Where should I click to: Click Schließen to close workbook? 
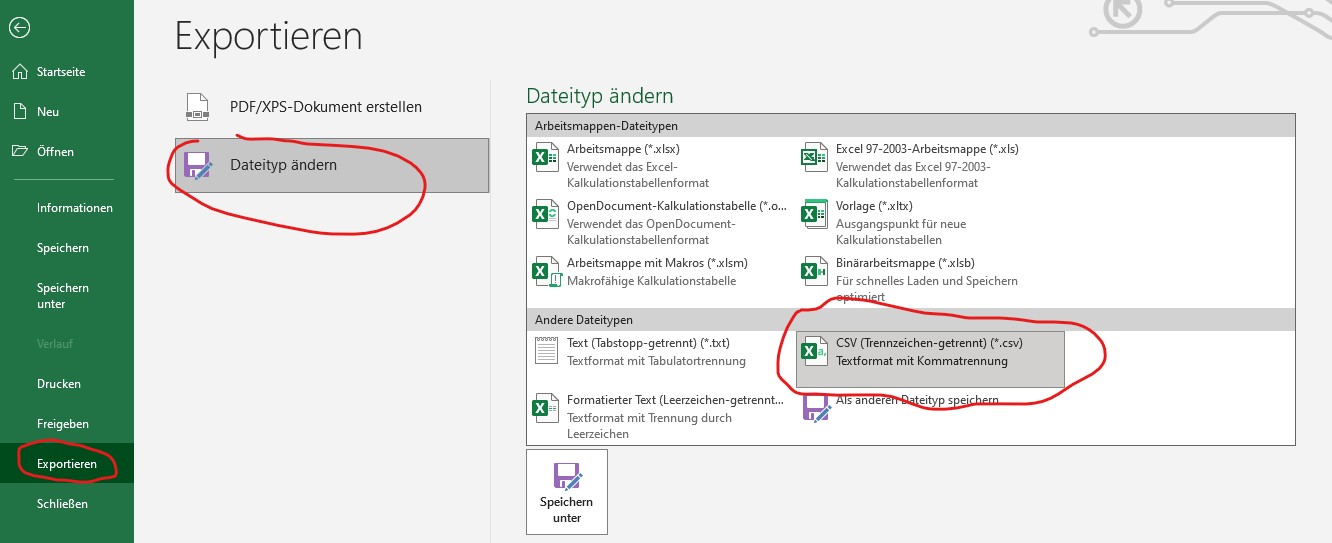tap(62, 504)
